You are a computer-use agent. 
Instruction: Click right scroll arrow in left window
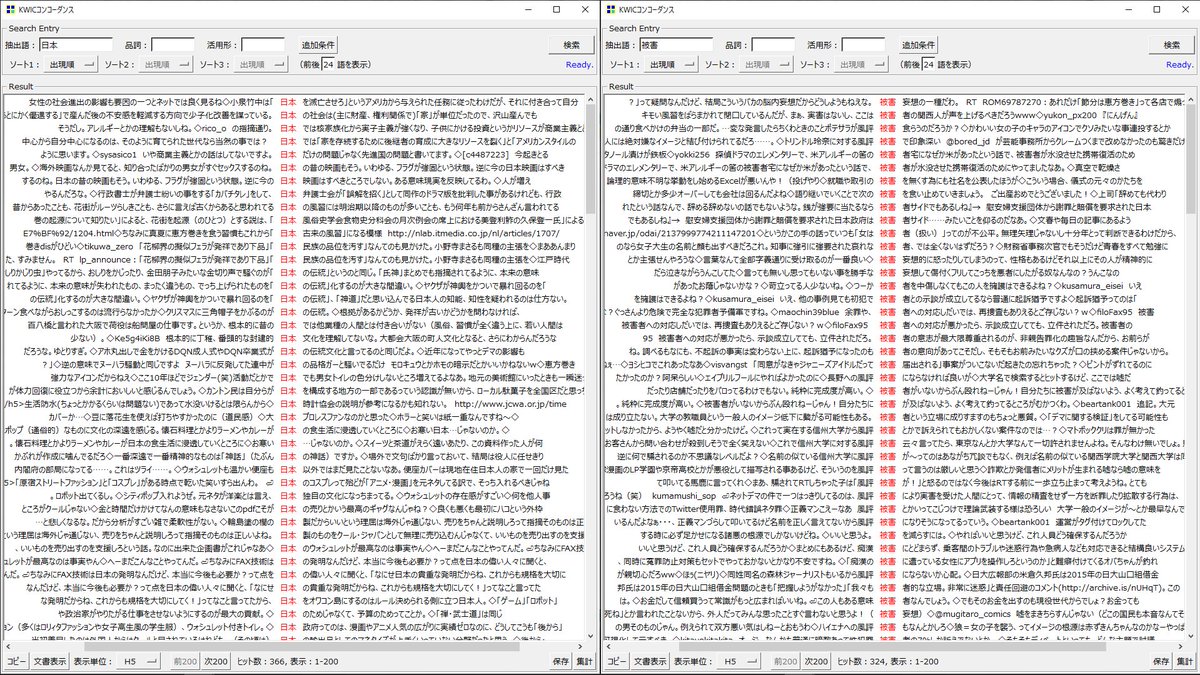pyautogui.click(x=582, y=646)
